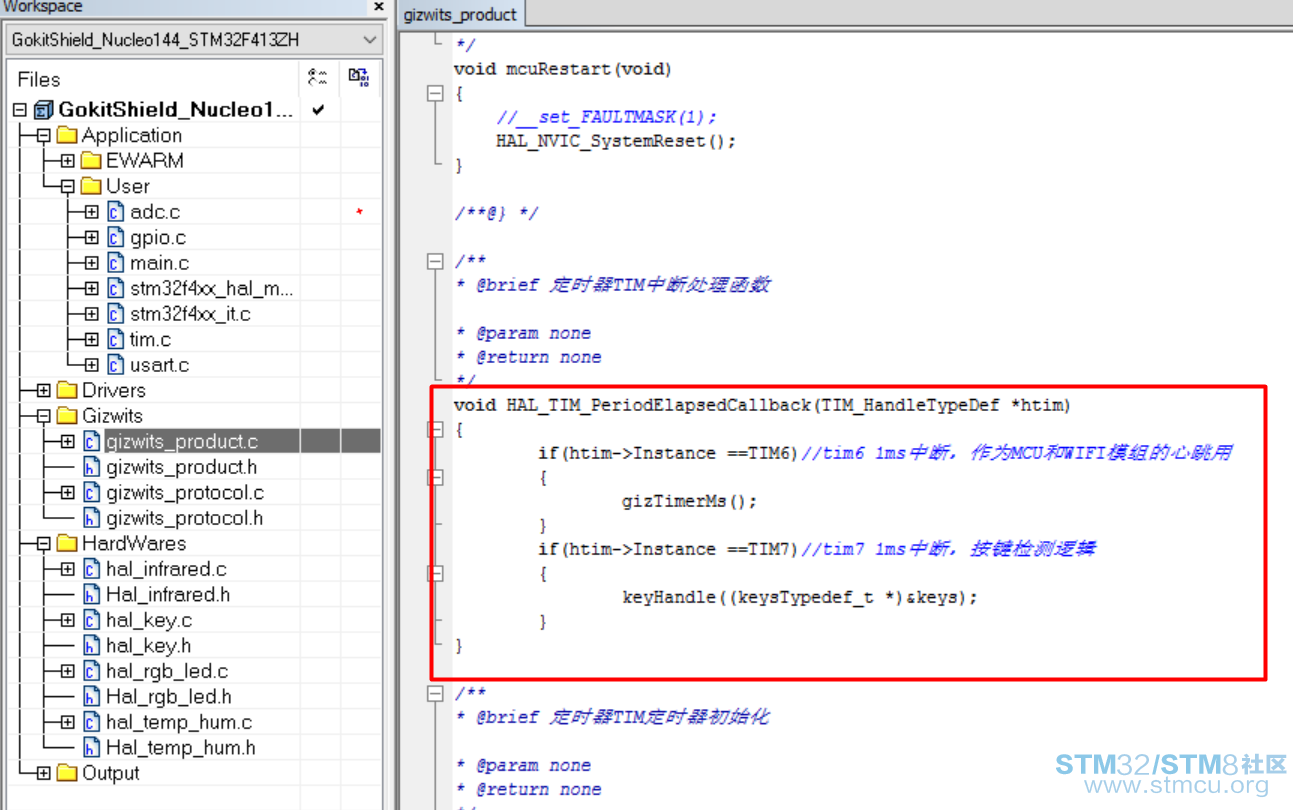
Task: Select the Drivers folder icon
Action: (x=67, y=390)
